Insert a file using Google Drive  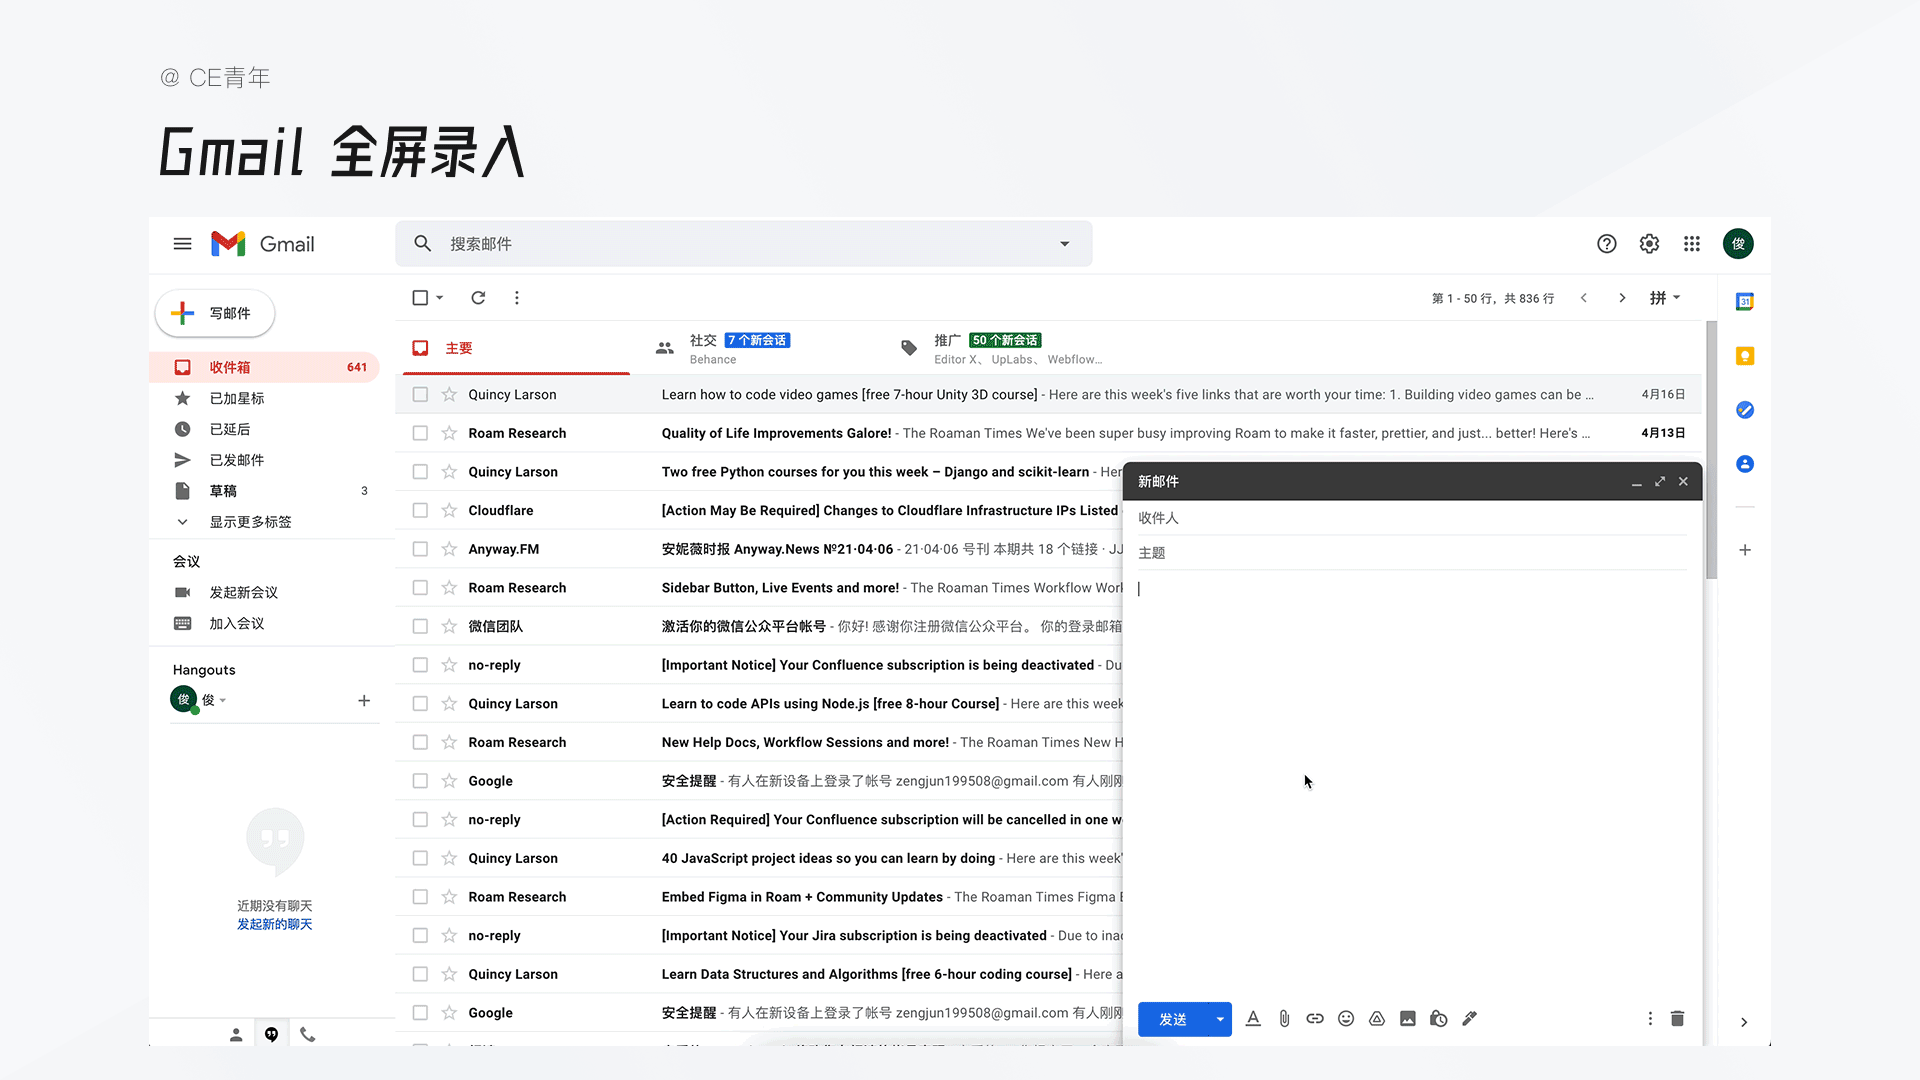pos(1377,1019)
